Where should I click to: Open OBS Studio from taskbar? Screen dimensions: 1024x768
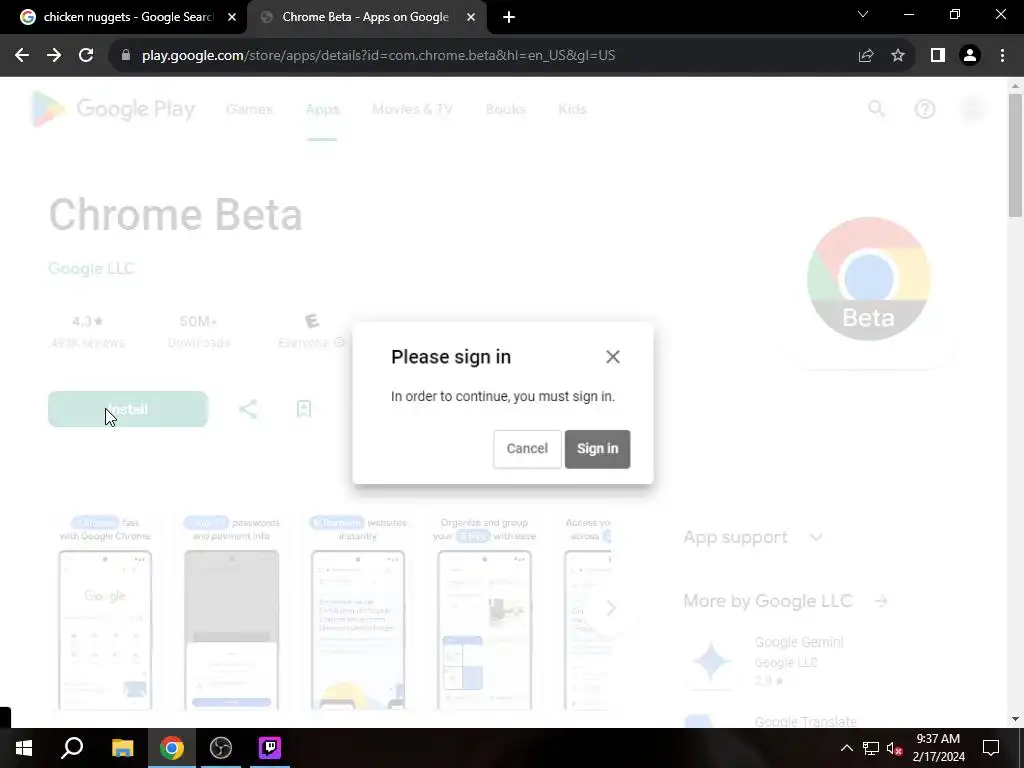tap(221, 748)
